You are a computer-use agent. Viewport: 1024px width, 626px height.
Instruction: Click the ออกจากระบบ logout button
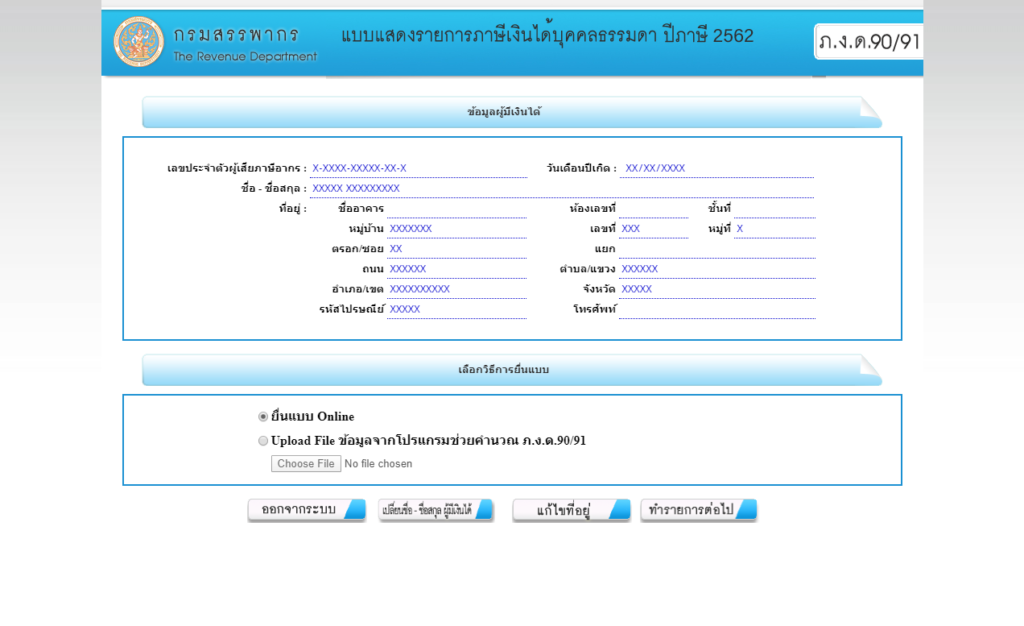(306, 510)
